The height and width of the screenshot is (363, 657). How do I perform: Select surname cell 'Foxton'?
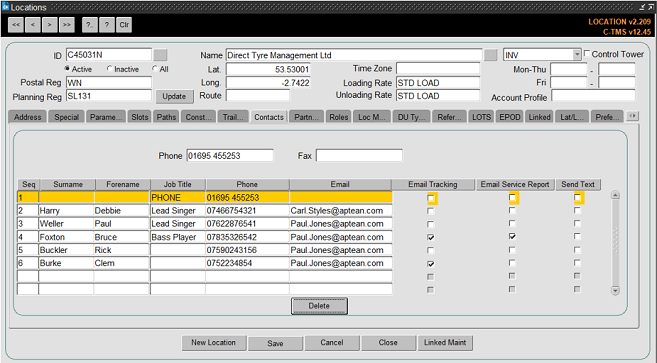pos(66,237)
